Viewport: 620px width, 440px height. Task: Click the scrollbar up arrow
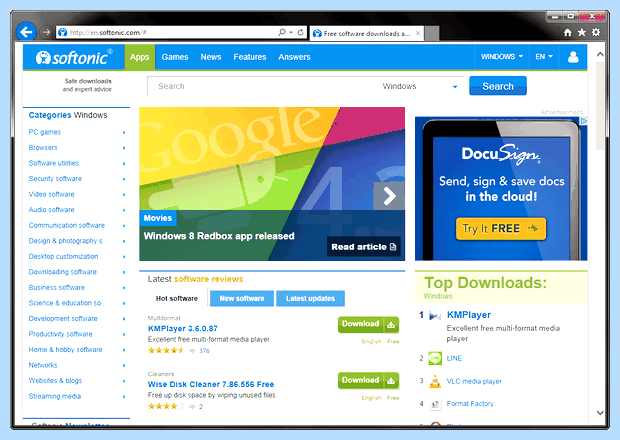[600, 55]
